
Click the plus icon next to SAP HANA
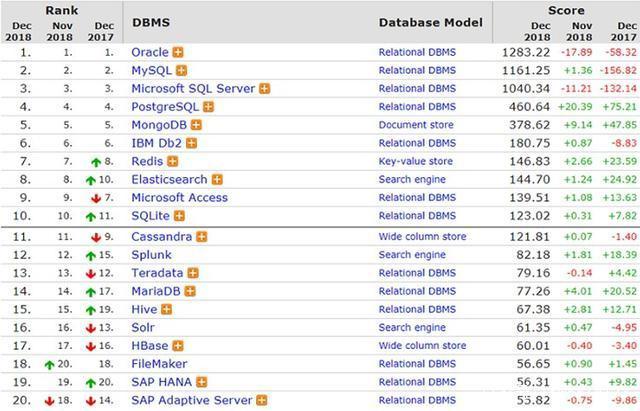[x=202, y=382]
